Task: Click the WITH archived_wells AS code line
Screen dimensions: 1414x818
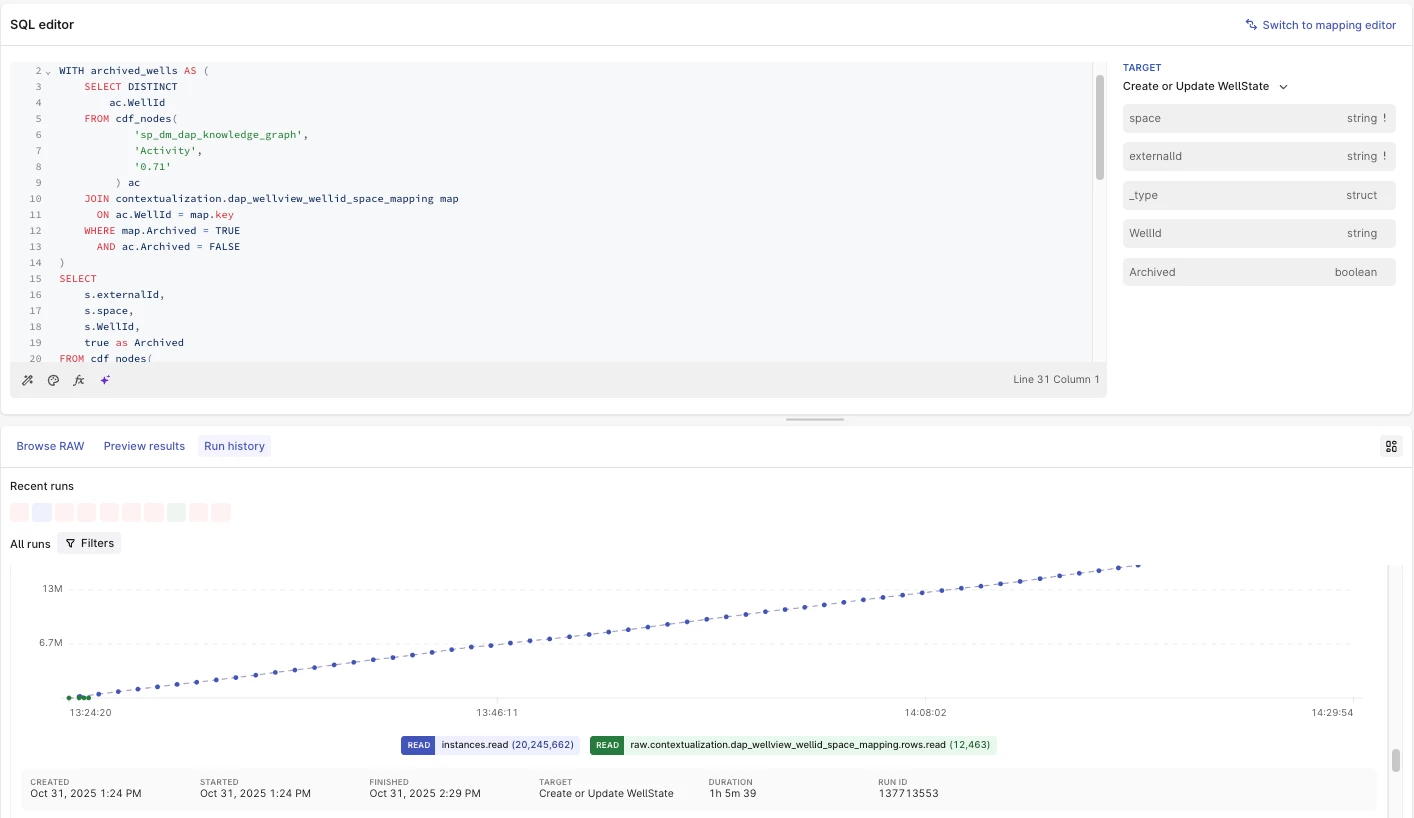Action: click(133, 71)
